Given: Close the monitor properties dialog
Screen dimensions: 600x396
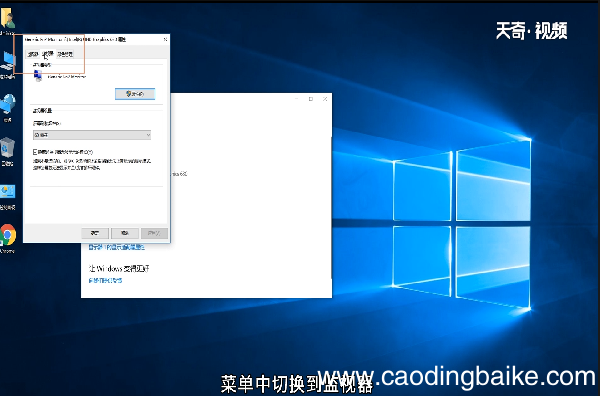Looking at the screenshot, I should pos(165,39).
